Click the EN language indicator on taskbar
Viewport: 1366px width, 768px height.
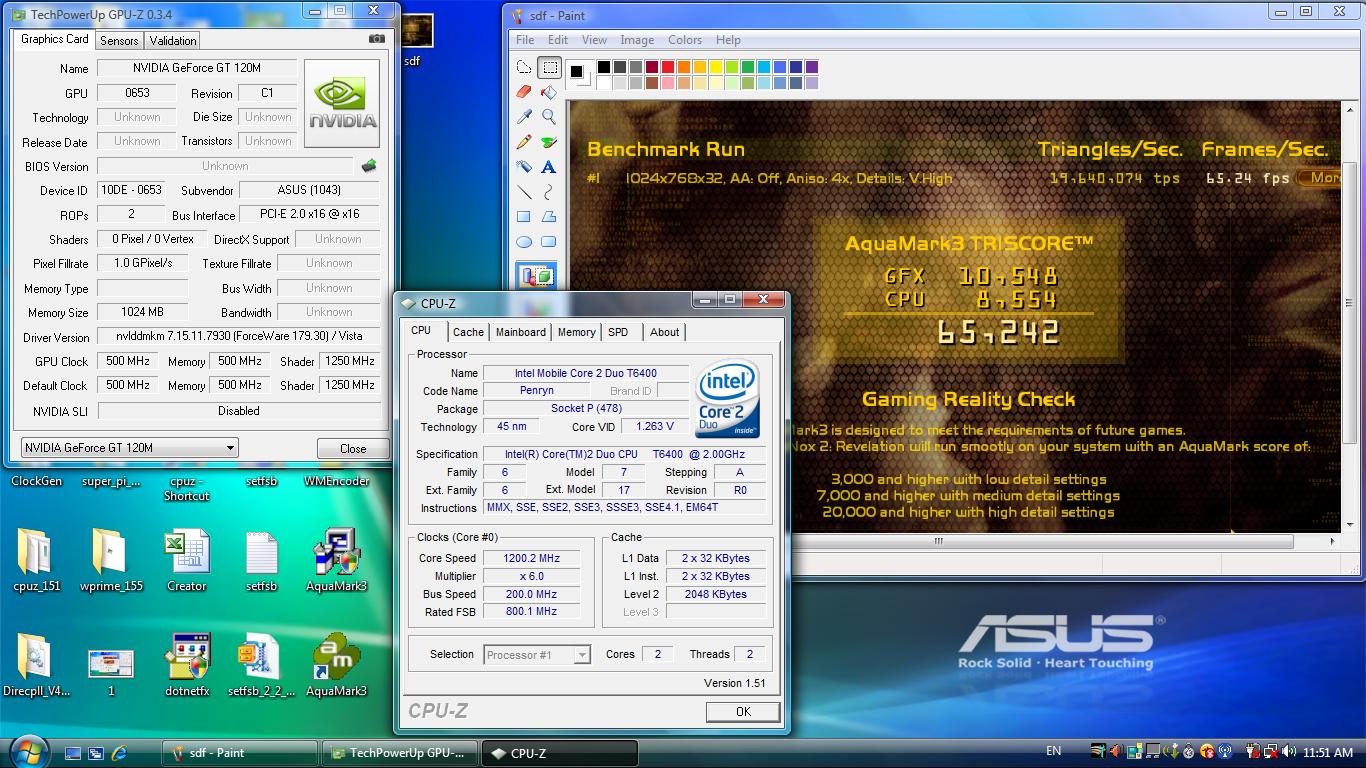1054,751
